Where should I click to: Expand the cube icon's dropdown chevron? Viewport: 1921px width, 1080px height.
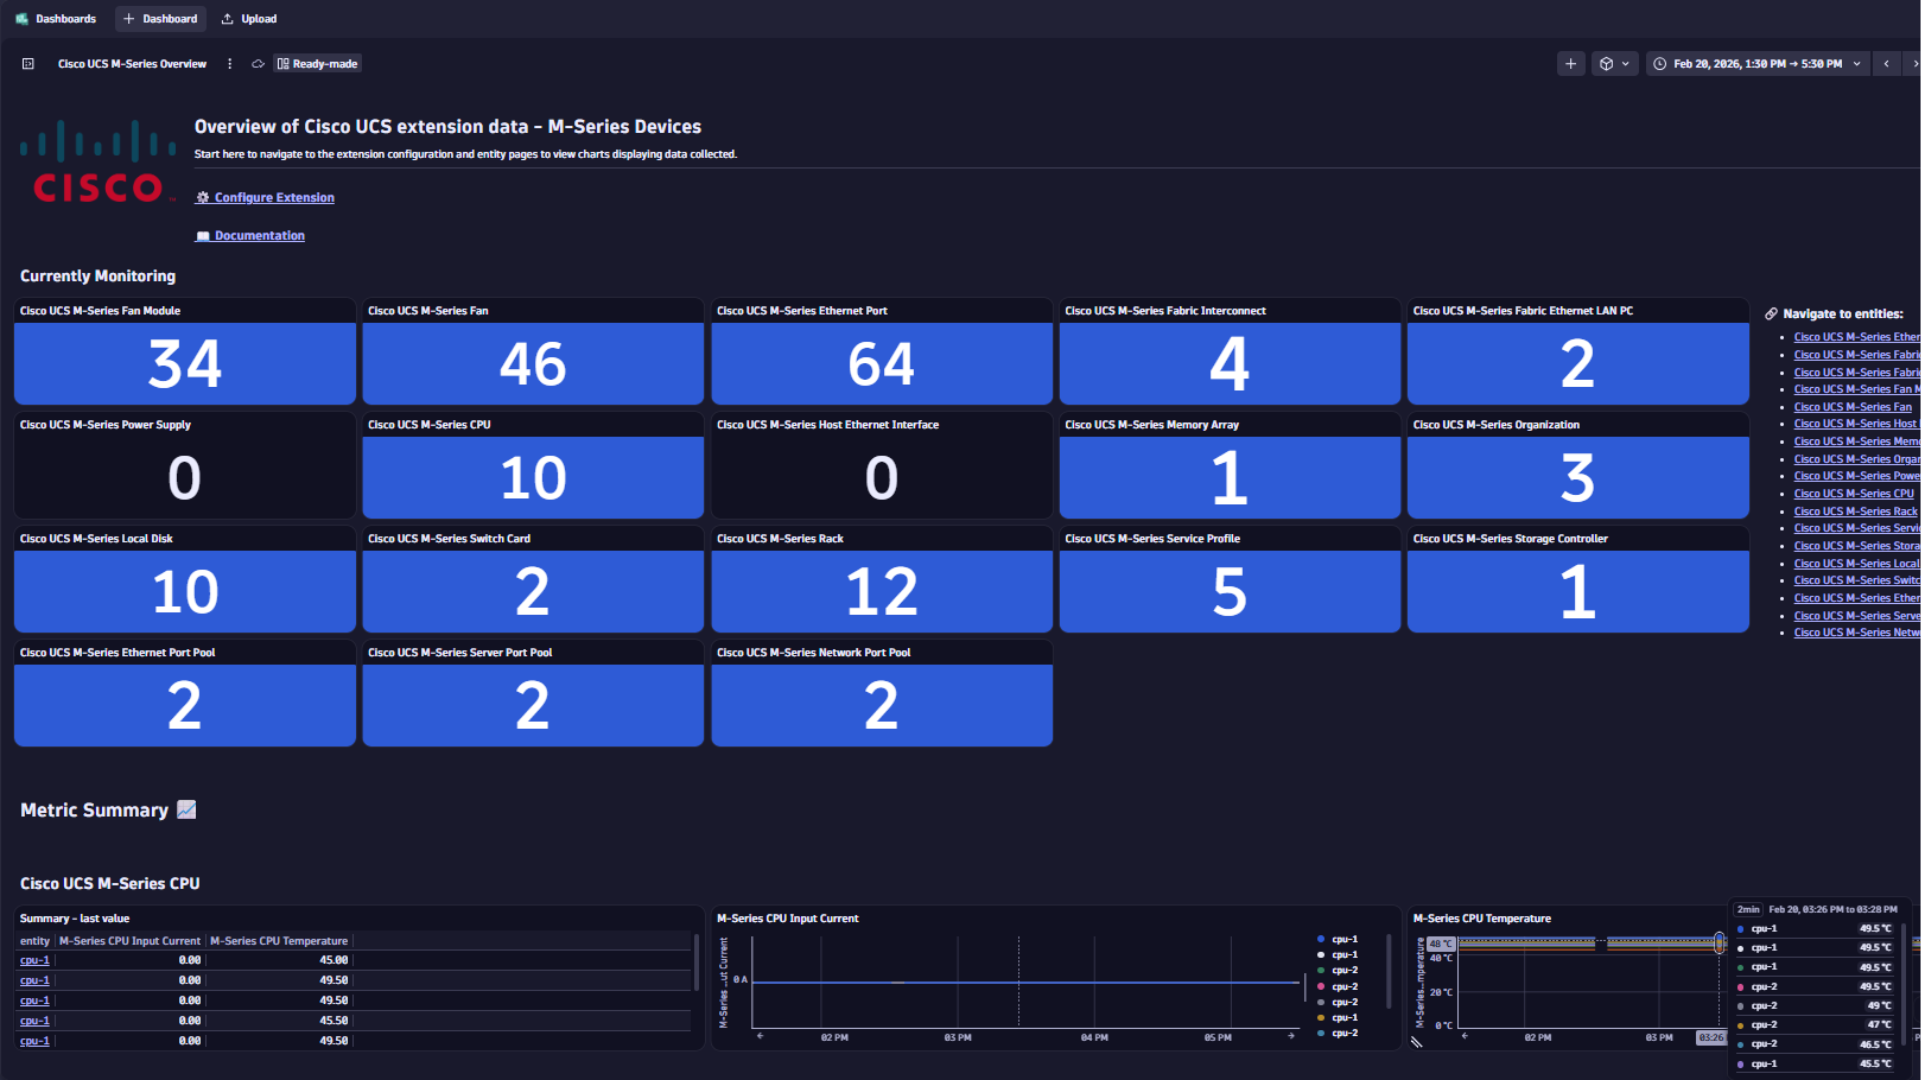[1627, 63]
